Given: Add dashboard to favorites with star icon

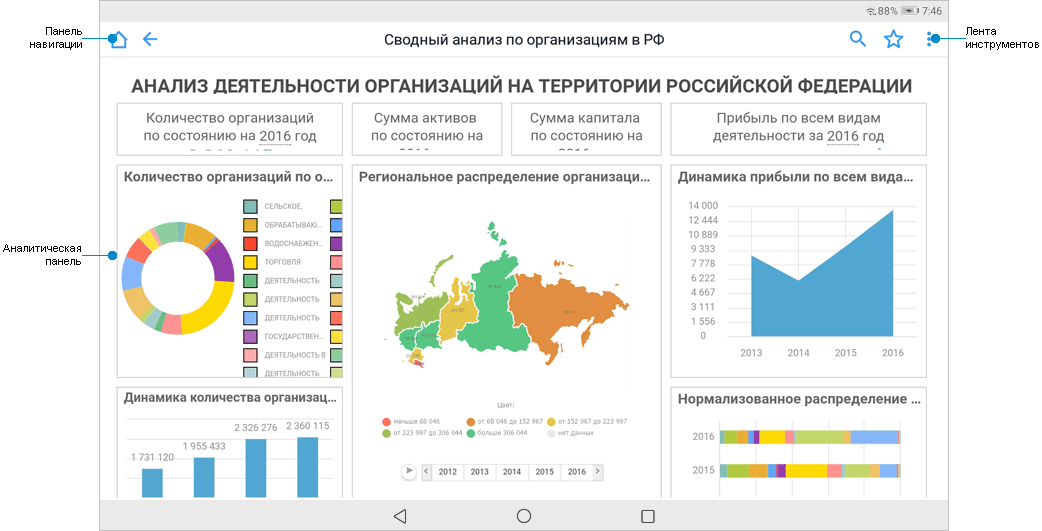Looking at the screenshot, I should (894, 39).
